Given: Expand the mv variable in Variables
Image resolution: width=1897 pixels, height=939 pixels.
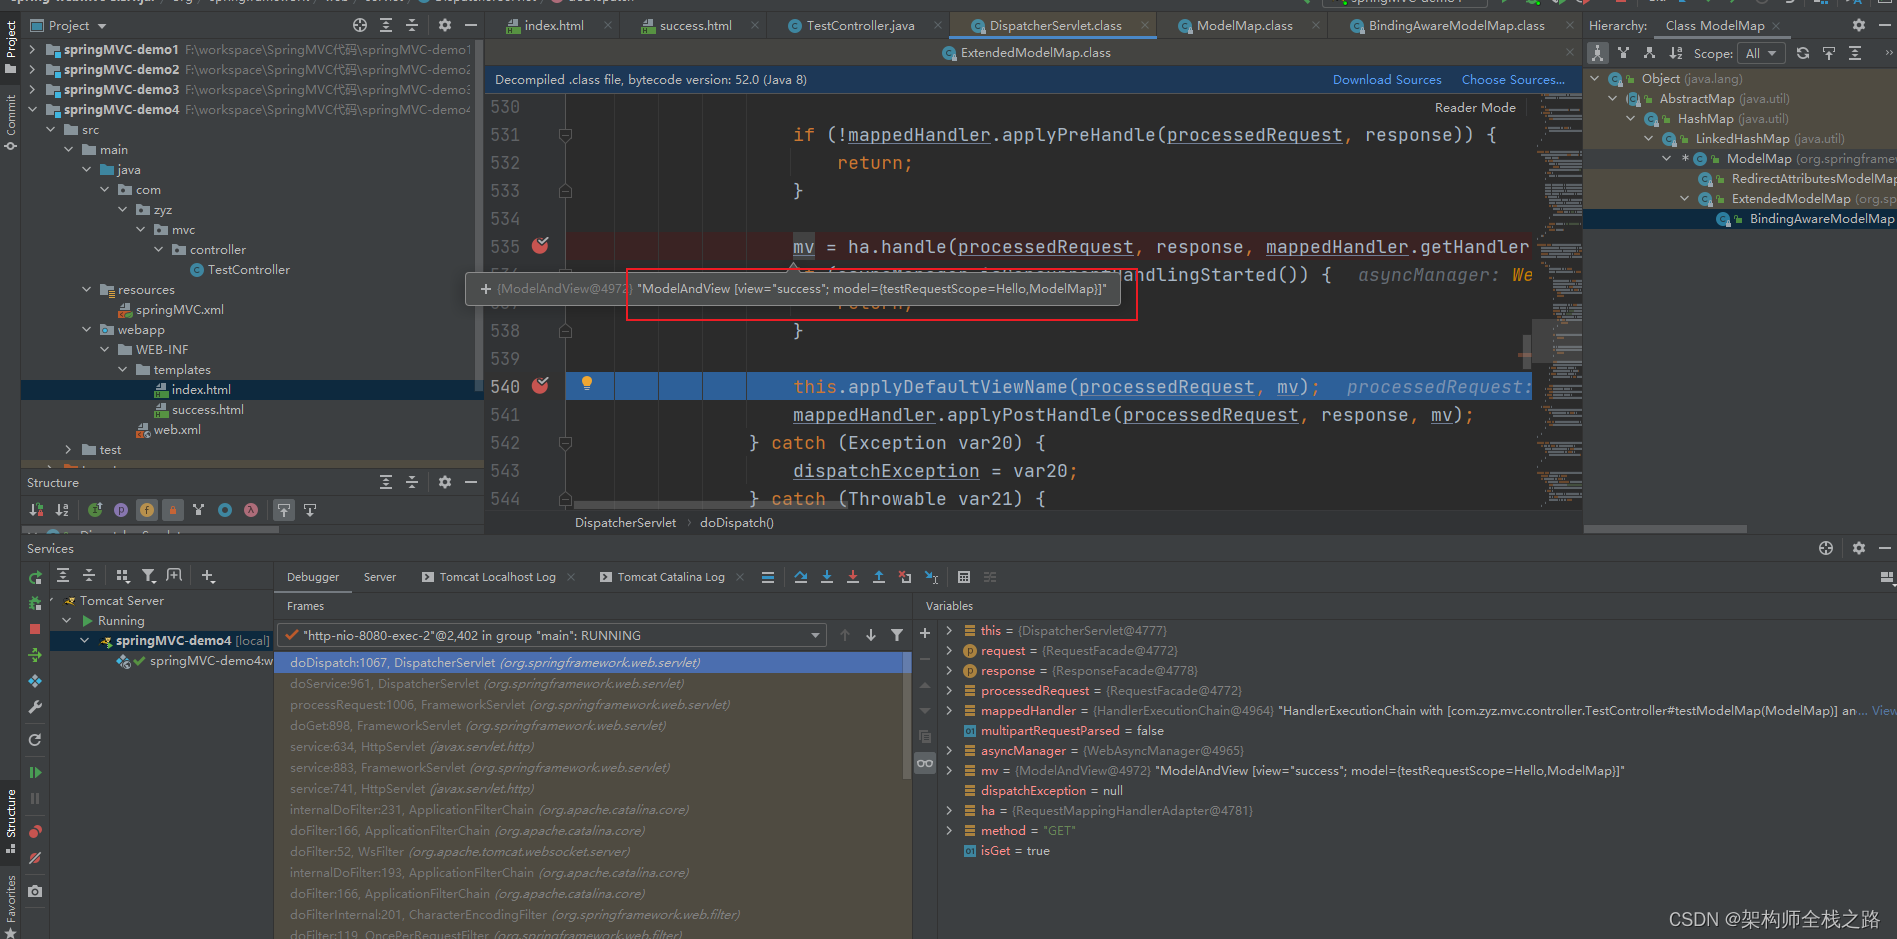Looking at the screenshot, I should pos(949,770).
